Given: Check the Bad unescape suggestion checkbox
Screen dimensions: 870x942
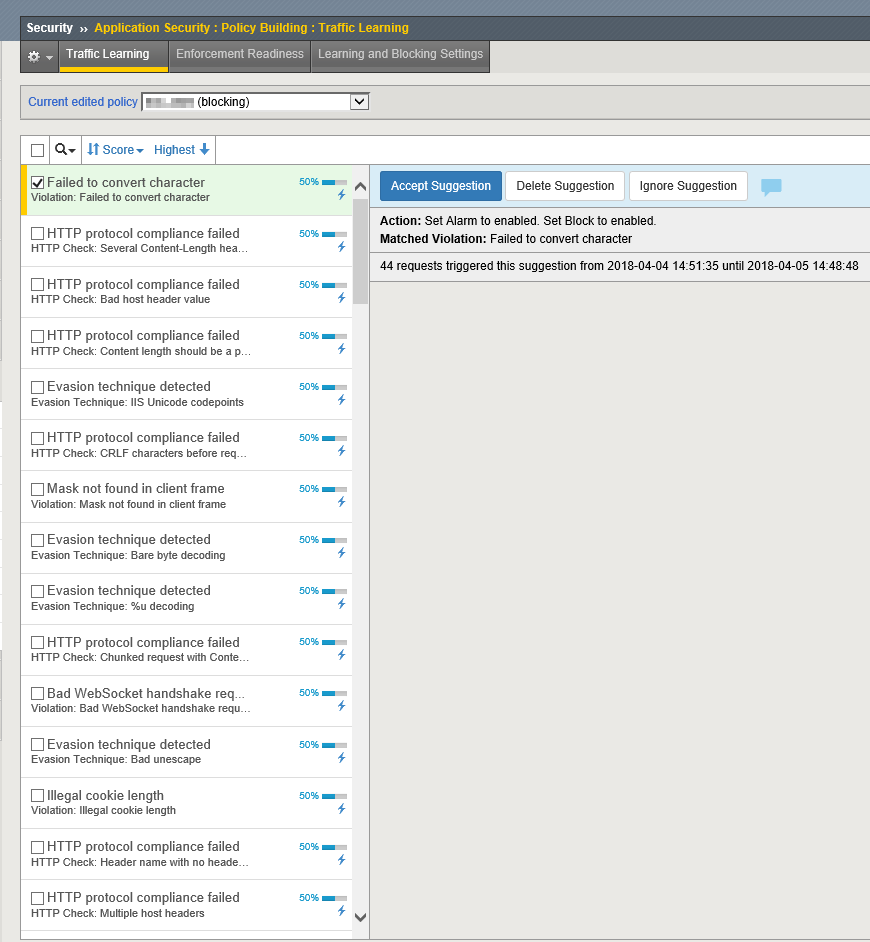Looking at the screenshot, I should pos(37,744).
